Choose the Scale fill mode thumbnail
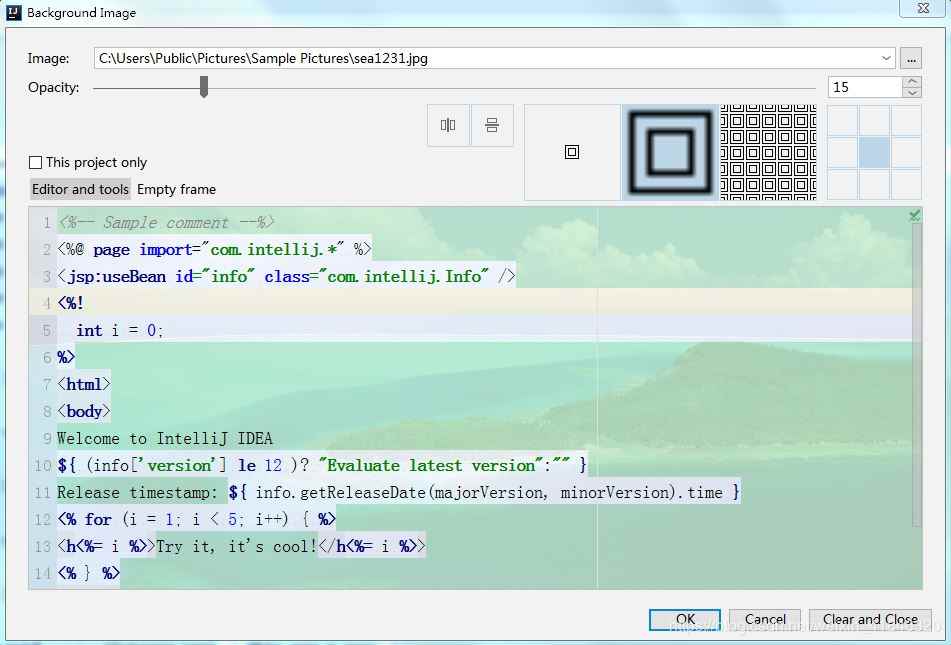951x645 pixels. (x=669, y=151)
